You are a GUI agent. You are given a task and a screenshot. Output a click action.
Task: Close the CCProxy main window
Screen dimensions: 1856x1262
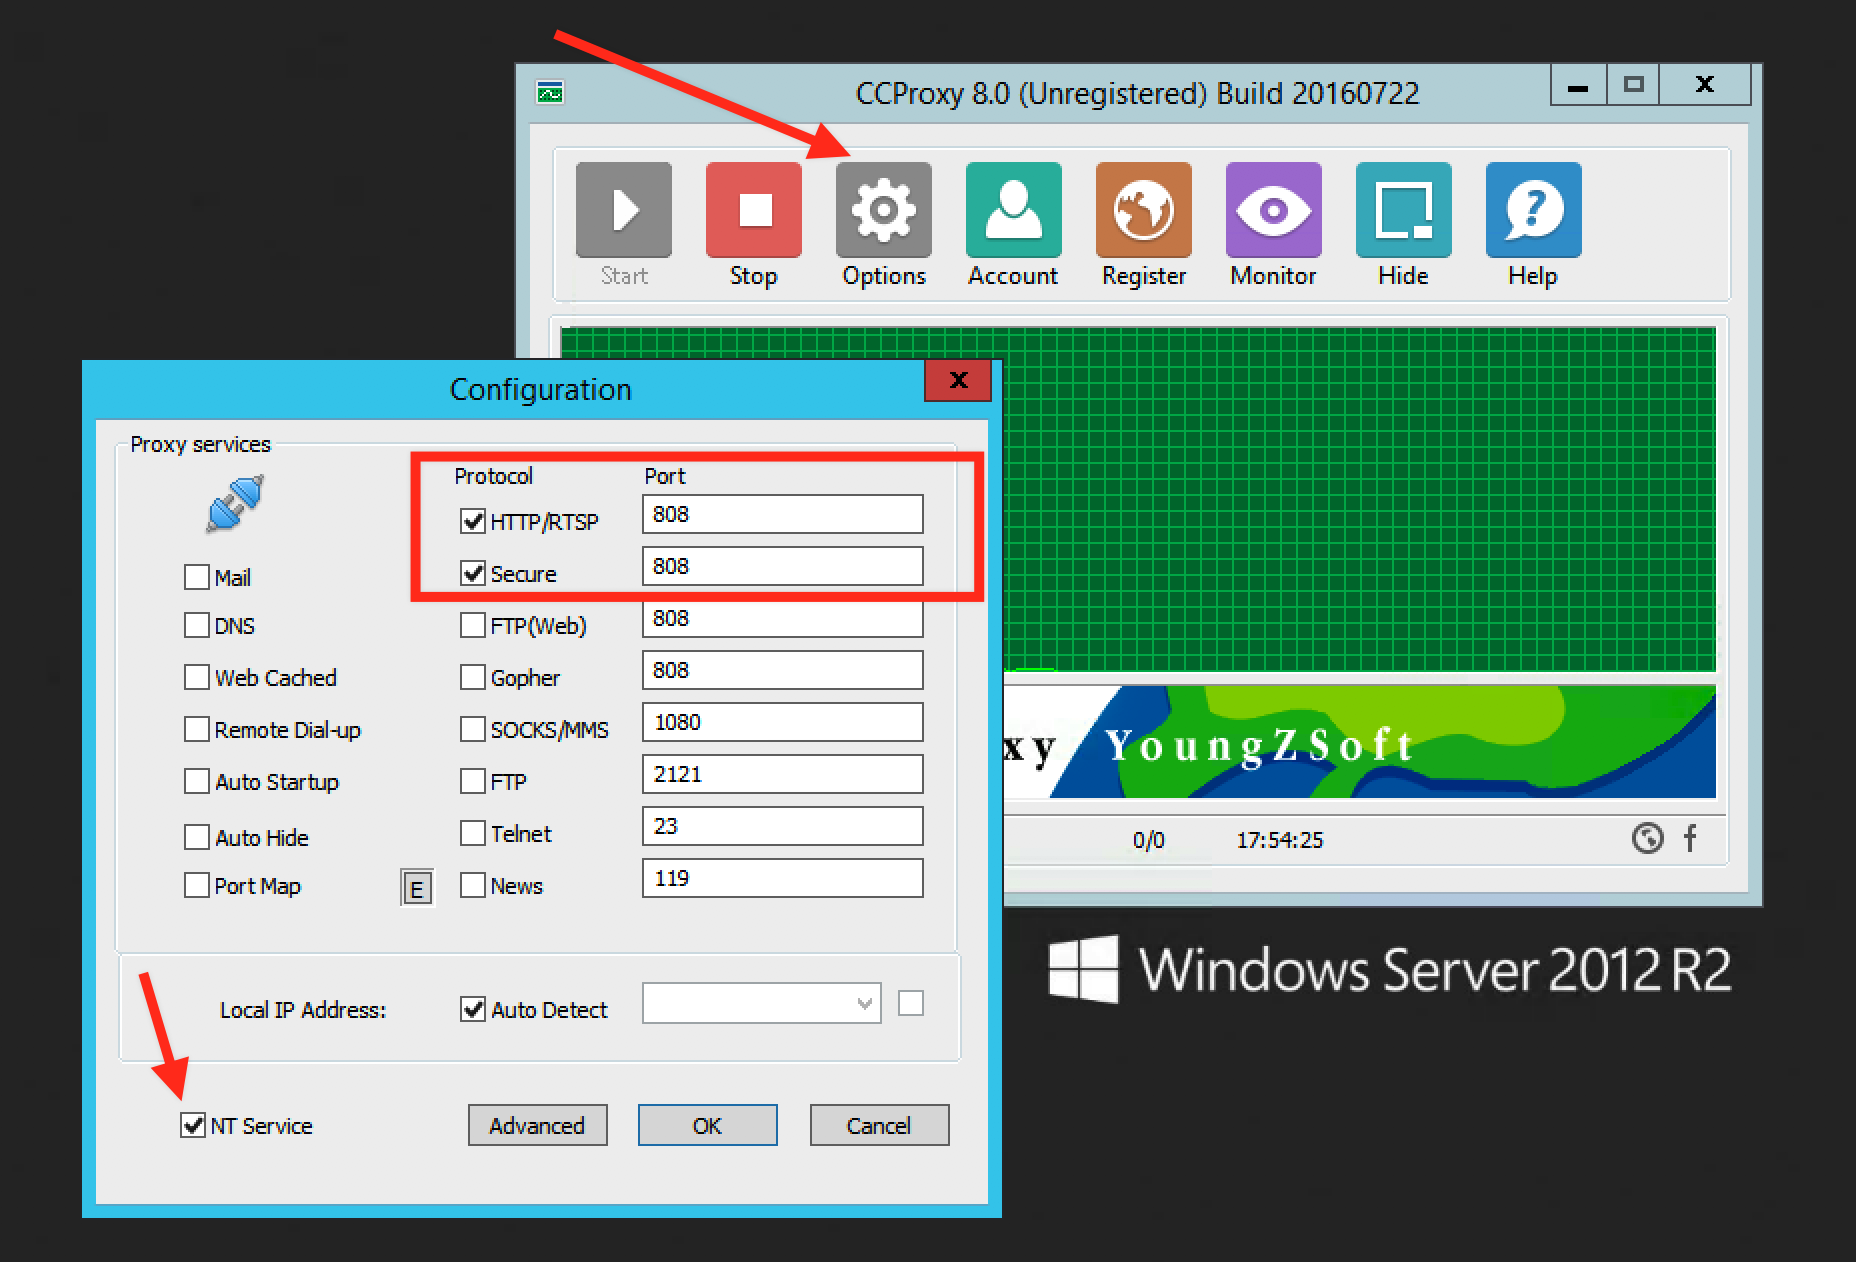[x=1705, y=85]
